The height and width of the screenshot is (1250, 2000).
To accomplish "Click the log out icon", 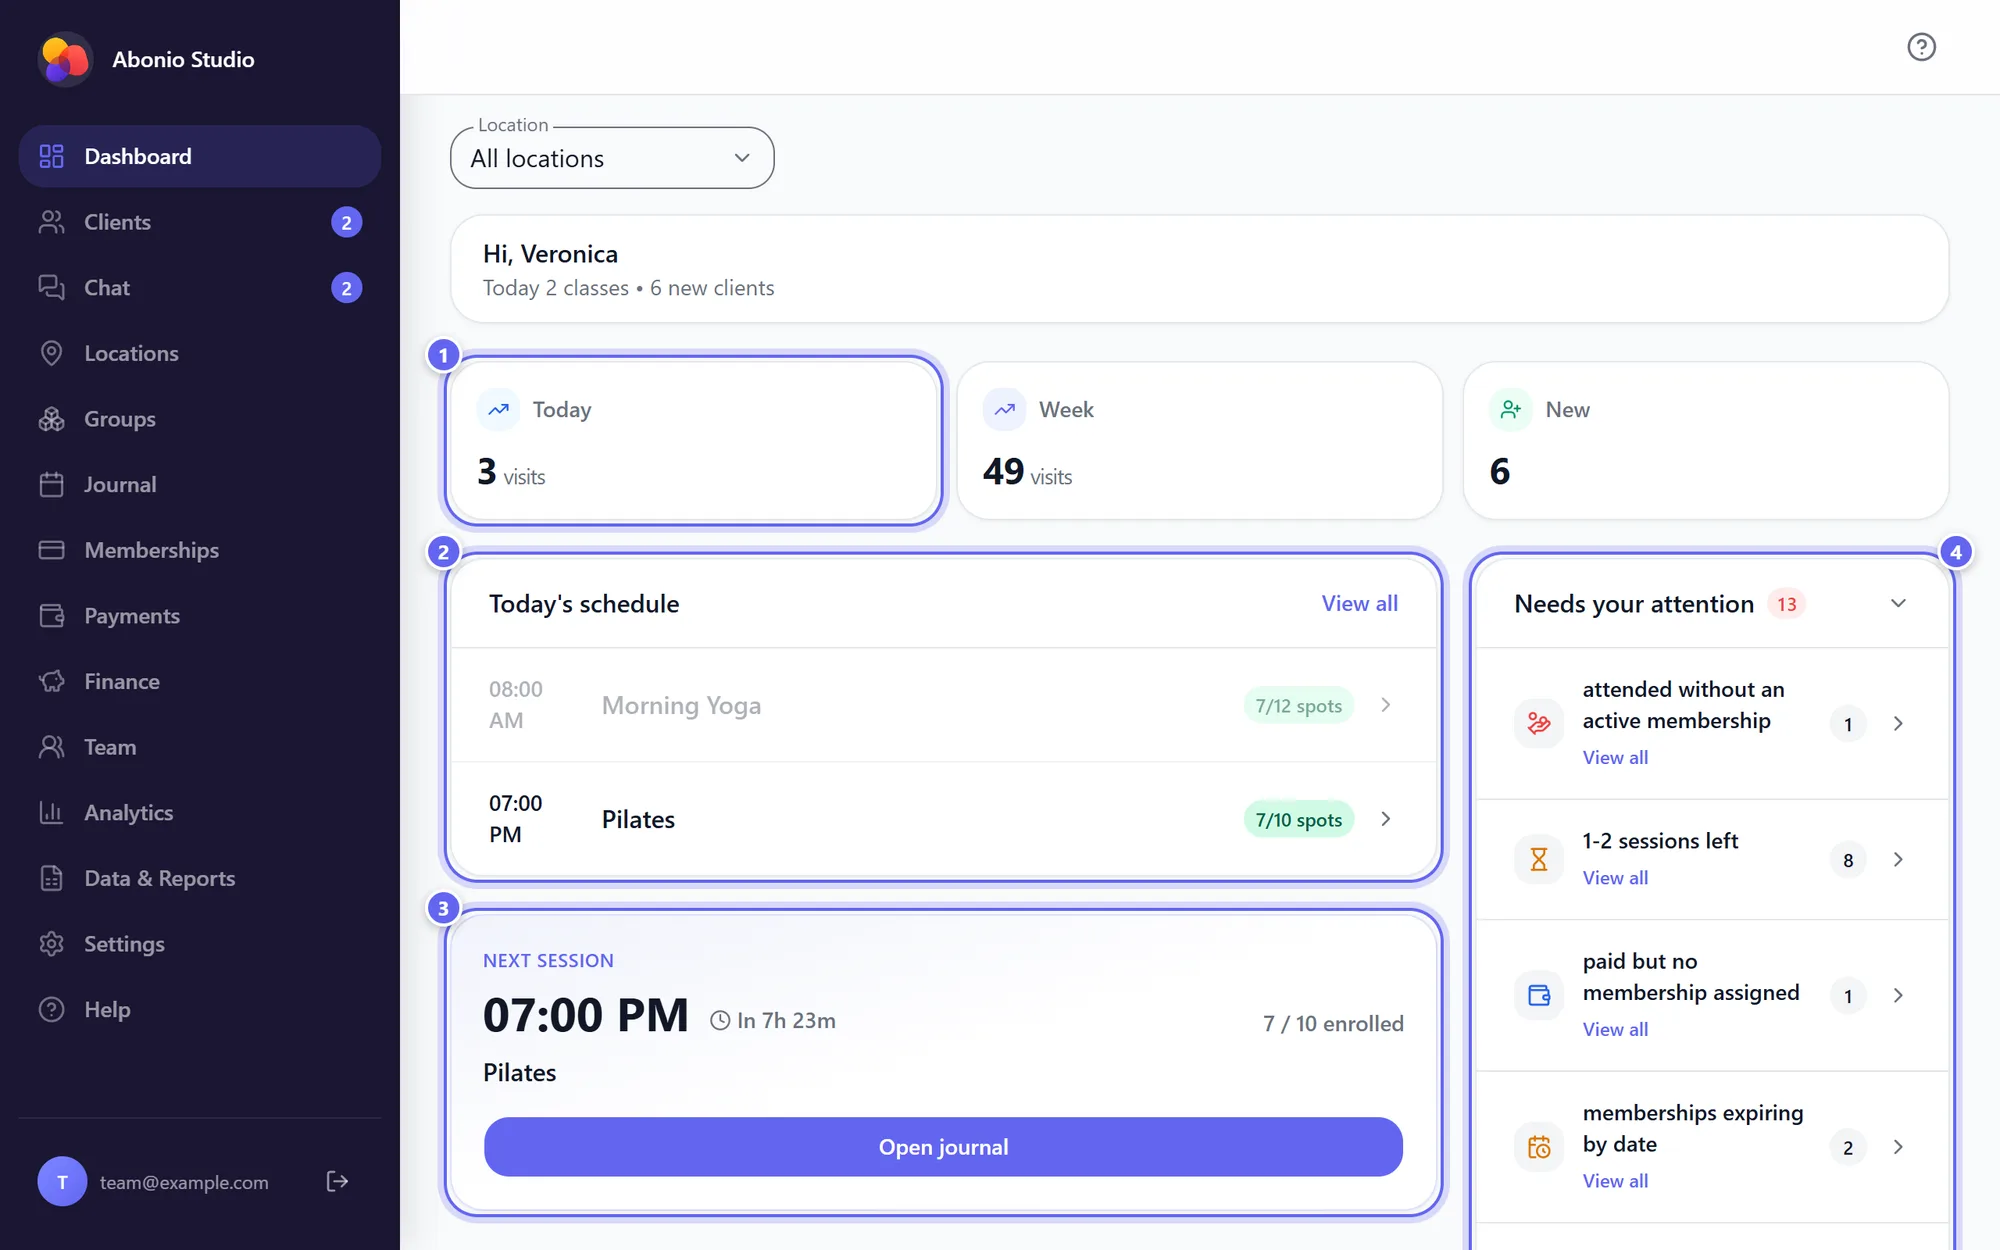I will click(x=337, y=1182).
